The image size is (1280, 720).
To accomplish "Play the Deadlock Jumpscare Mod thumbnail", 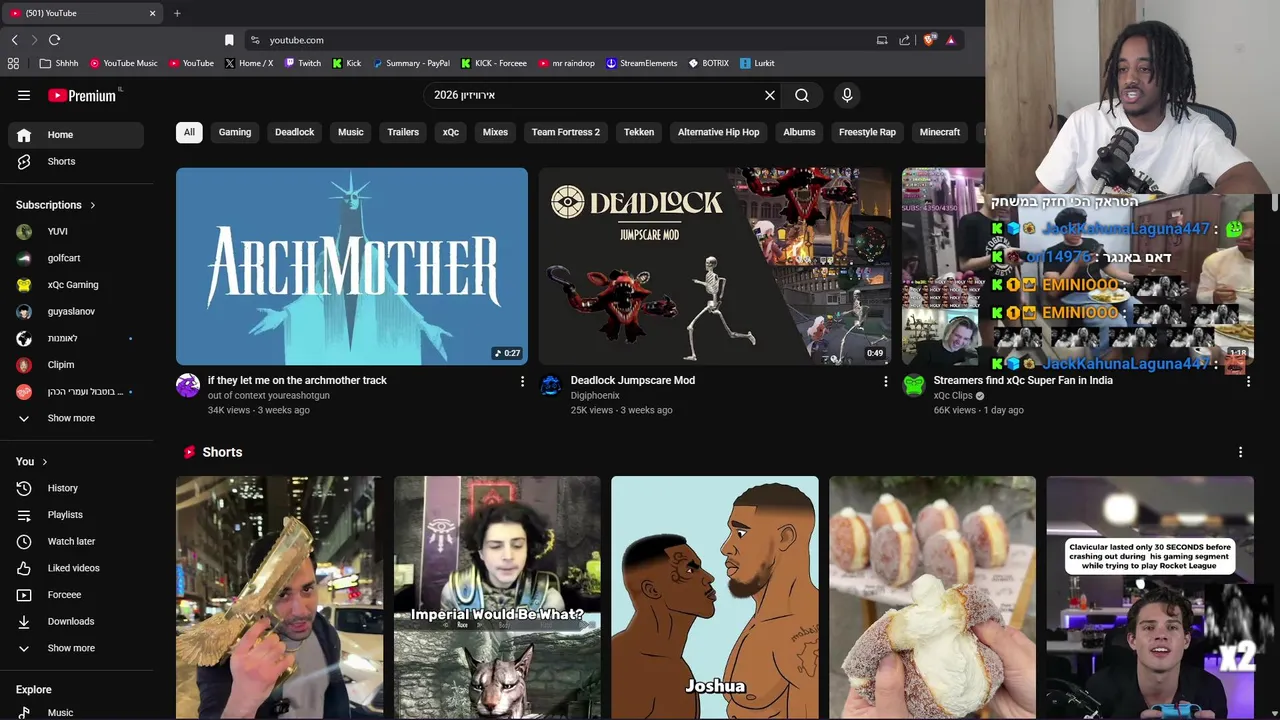I will coord(714,266).
